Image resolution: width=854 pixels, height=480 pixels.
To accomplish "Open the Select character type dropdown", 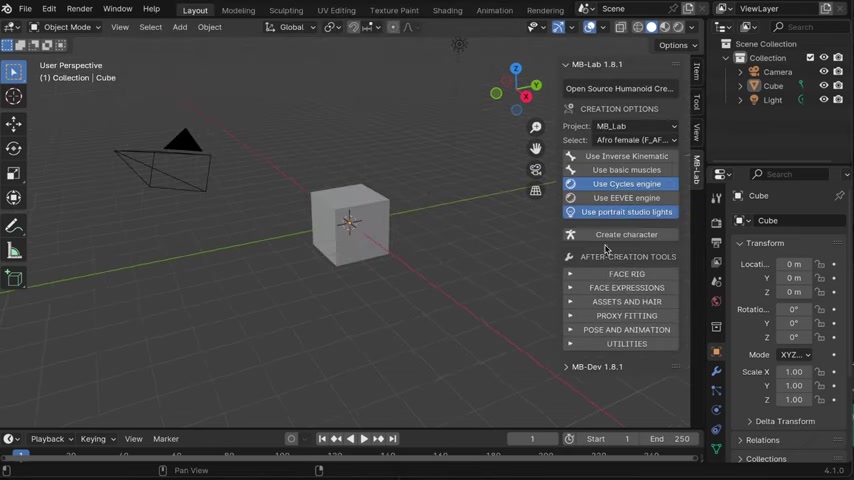I will 636,140.
